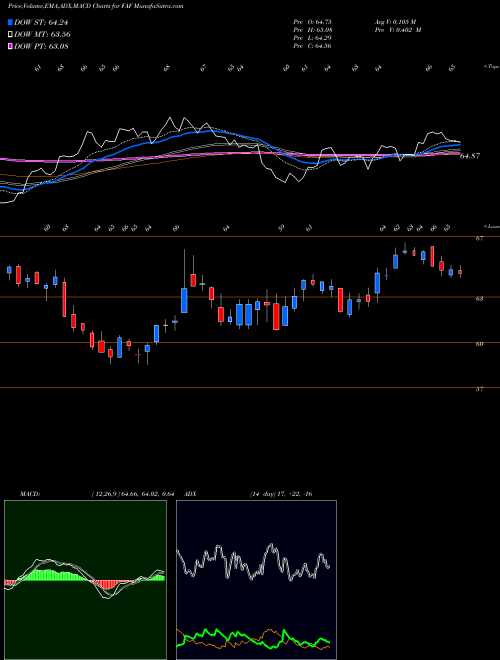
Task: Click the white DOW MT legend swatch
Action: pyautogui.click(x=10, y=35)
